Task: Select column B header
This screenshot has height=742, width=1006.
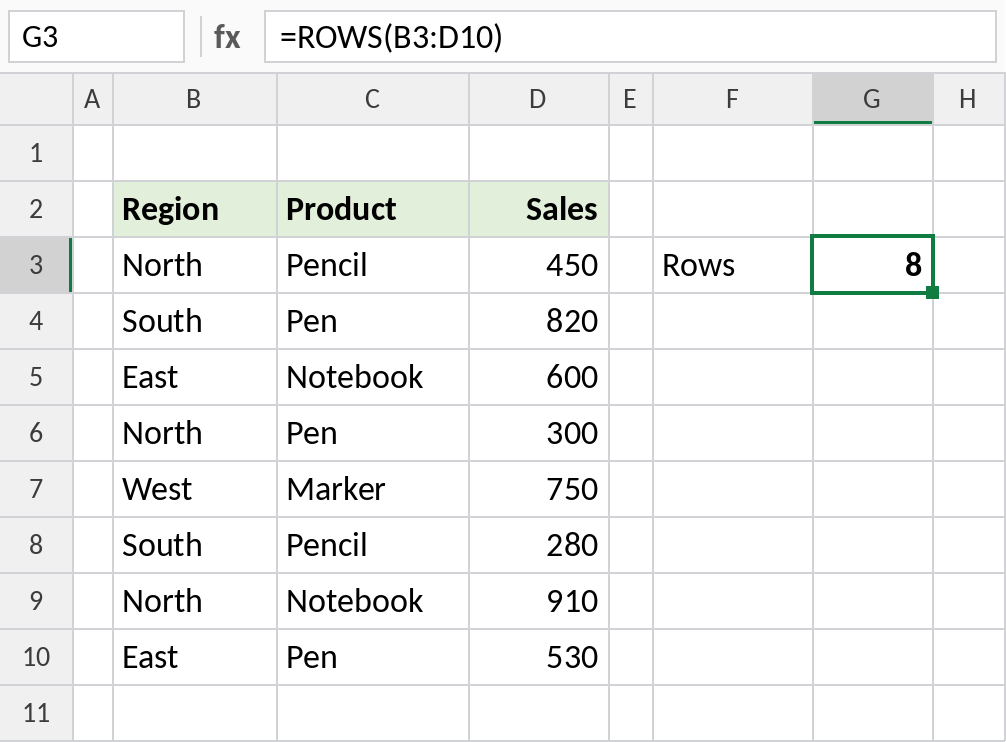Action: [194, 99]
